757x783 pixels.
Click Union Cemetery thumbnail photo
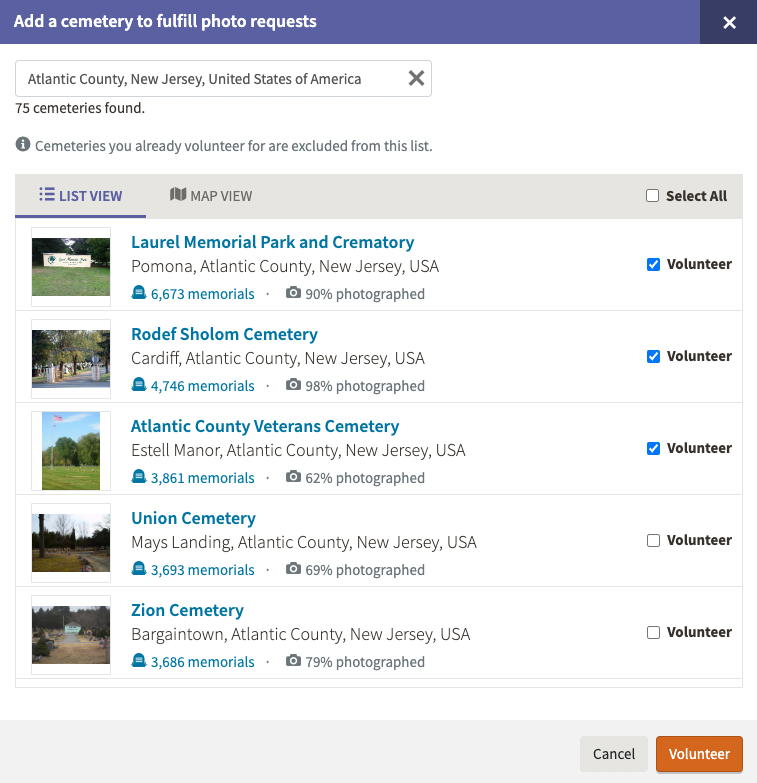coord(71,542)
